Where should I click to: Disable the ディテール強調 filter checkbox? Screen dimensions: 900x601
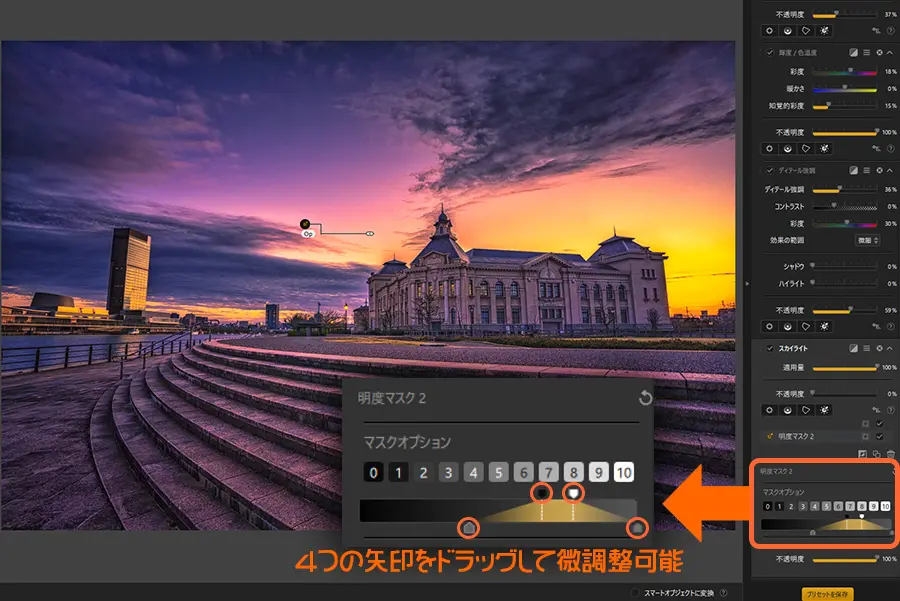click(770, 170)
